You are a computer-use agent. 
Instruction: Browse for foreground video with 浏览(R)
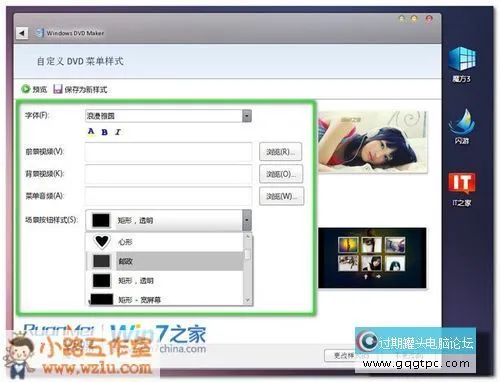(x=281, y=152)
